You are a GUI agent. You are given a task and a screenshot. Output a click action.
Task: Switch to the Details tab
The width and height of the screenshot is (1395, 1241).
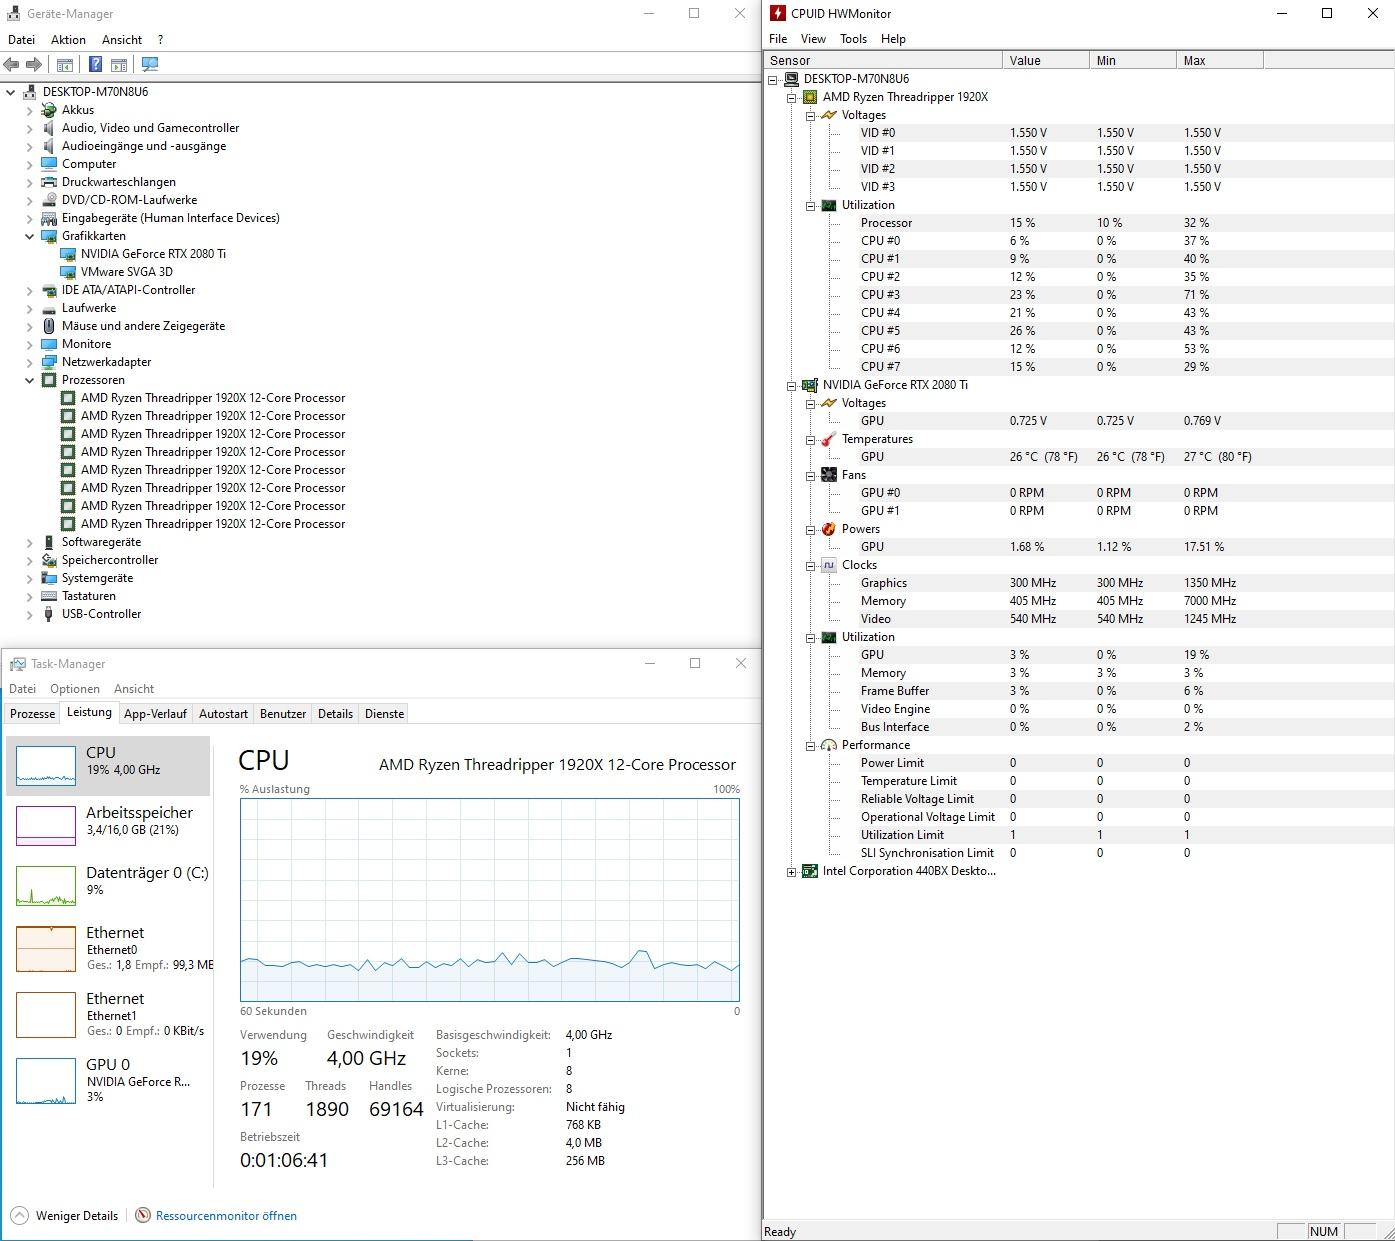[335, 714]
